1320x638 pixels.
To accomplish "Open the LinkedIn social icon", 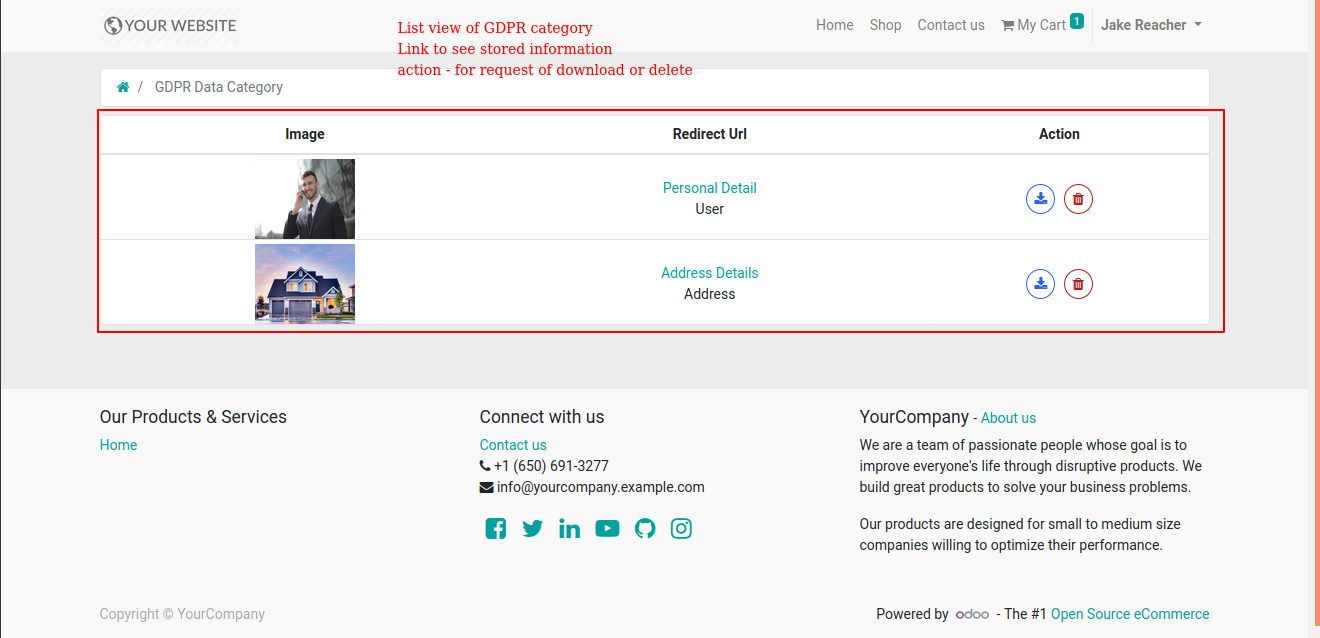I will [x=570, y=529].
